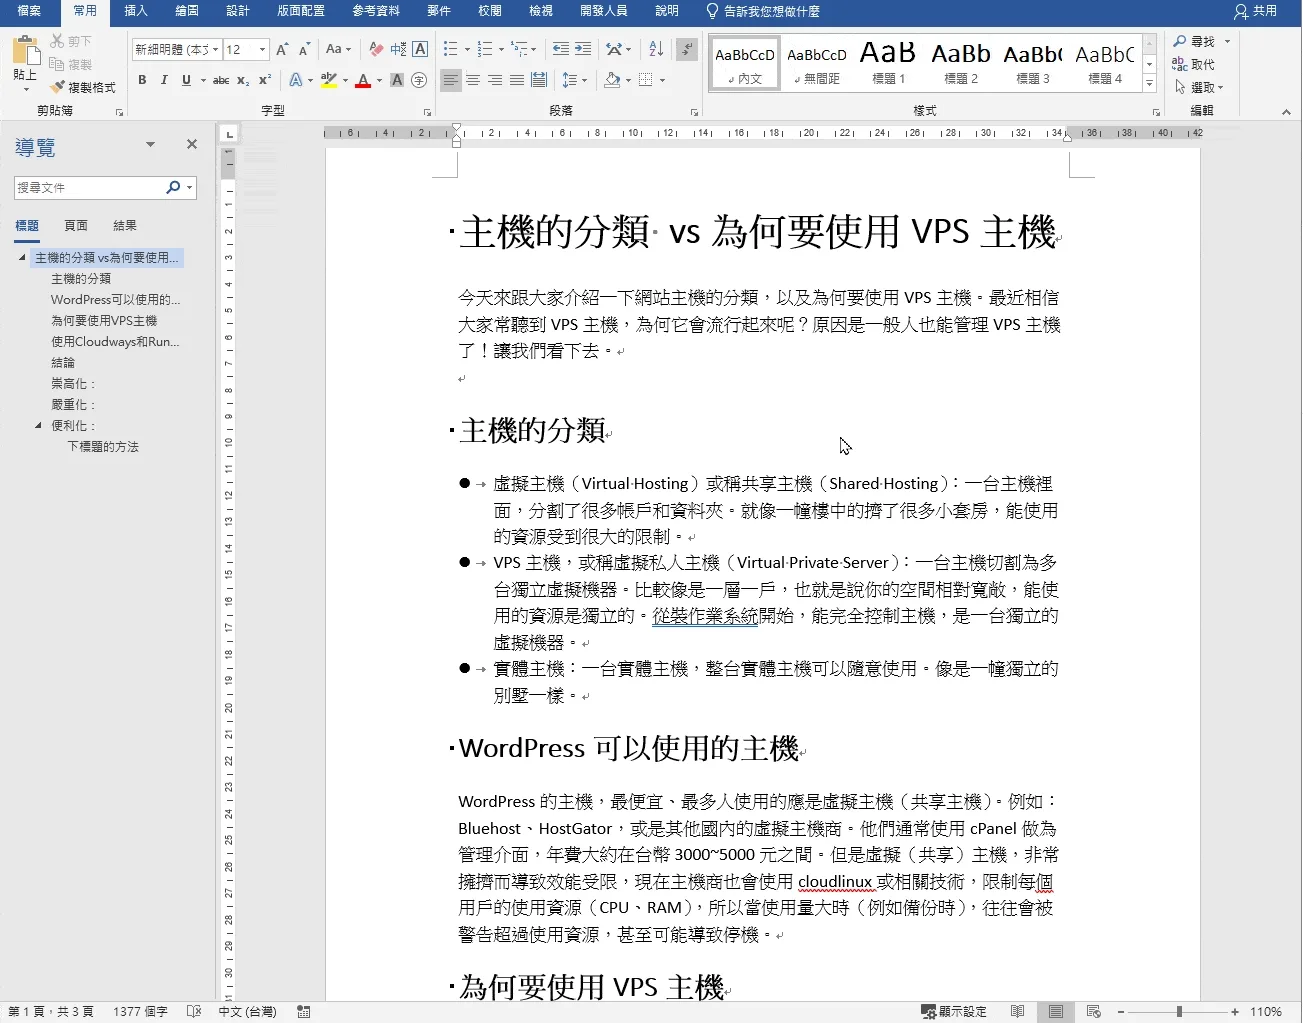Open the 設計 (Design) ribbon tab
Image resolution: width=1303 pixels, height=1023 pixels.
coord(238,11)
